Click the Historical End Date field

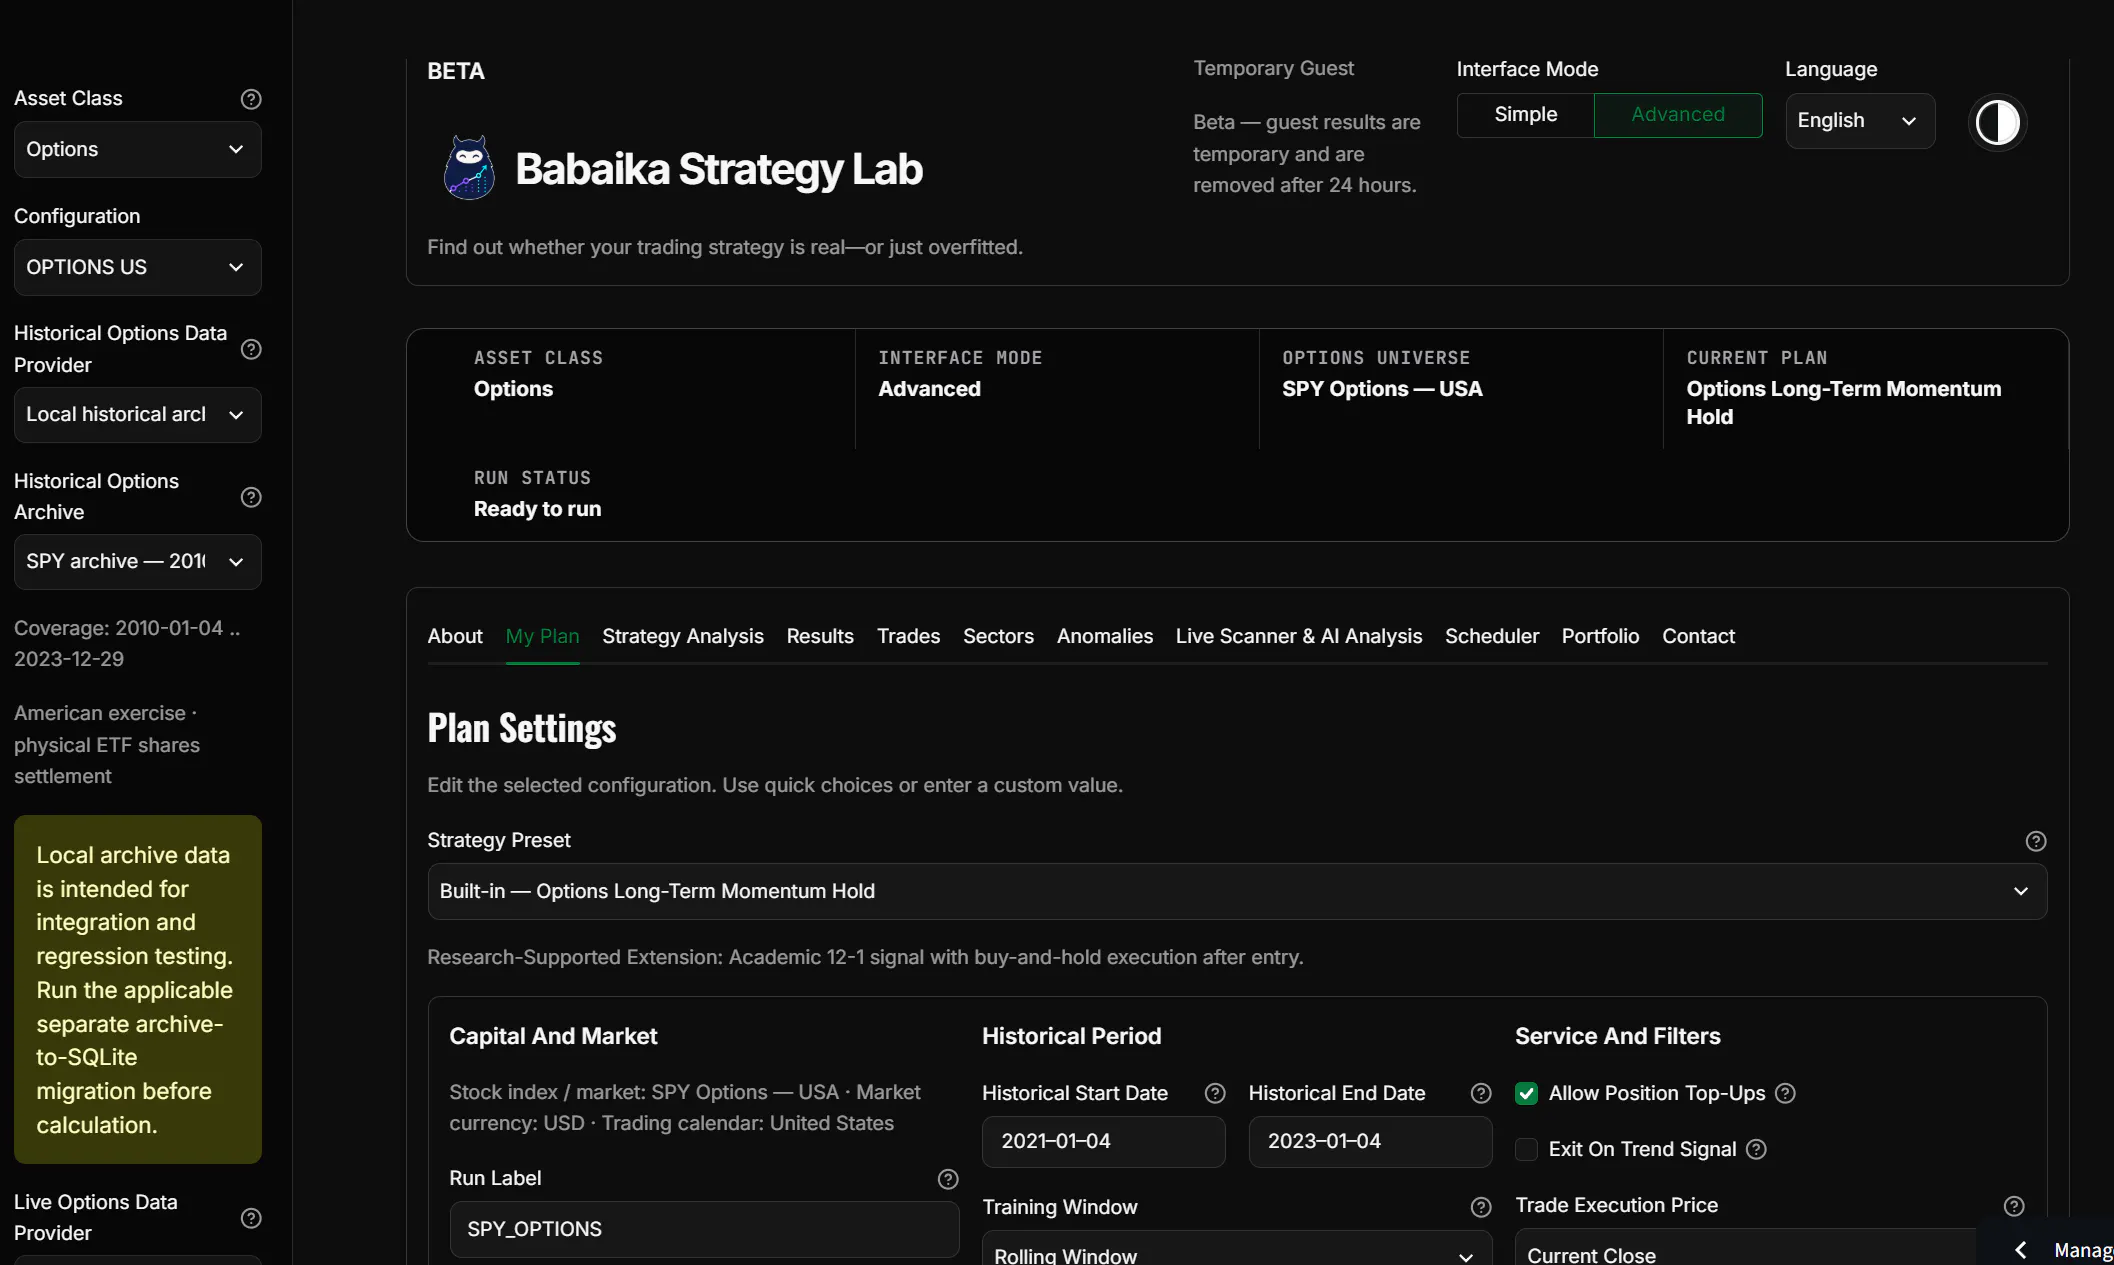click(x=1370, y=1142)
